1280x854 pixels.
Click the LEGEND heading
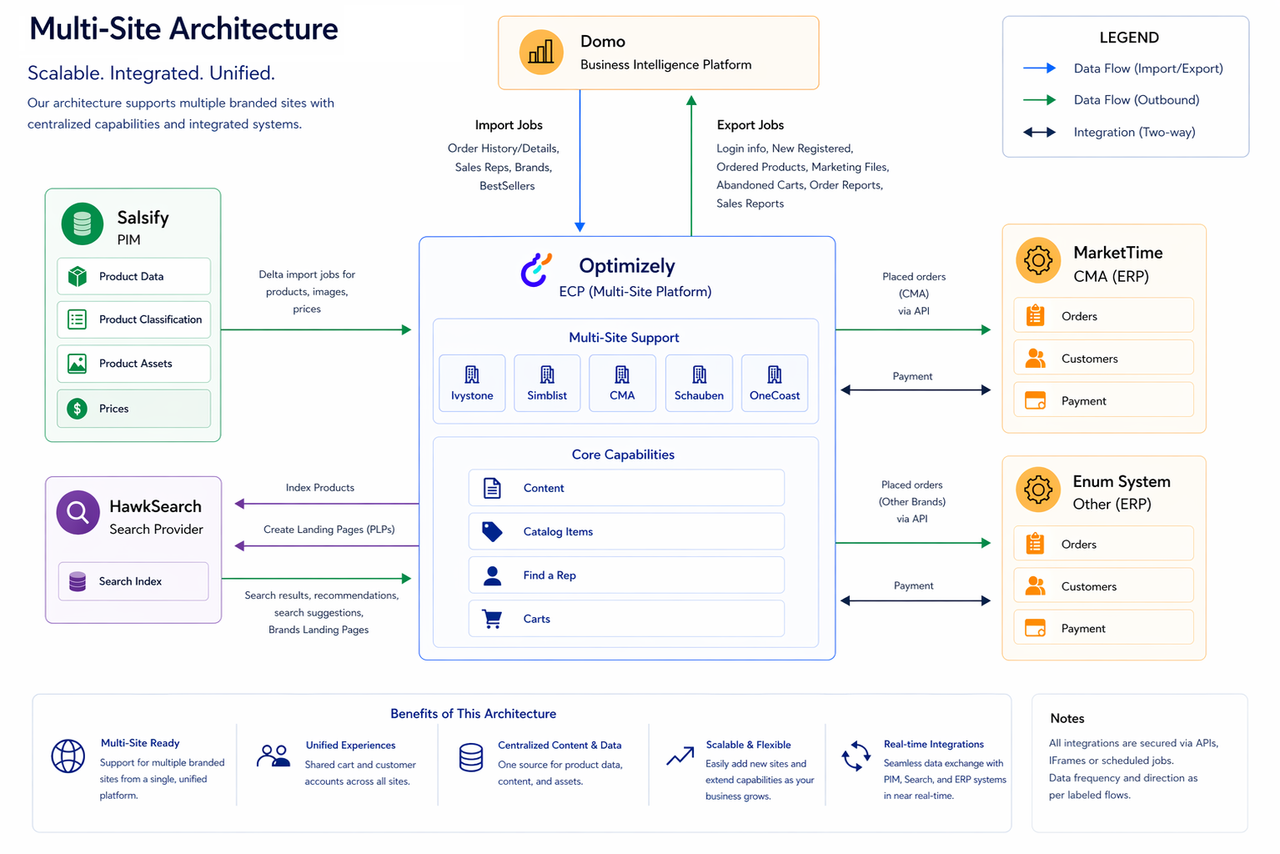(1129, 38)
